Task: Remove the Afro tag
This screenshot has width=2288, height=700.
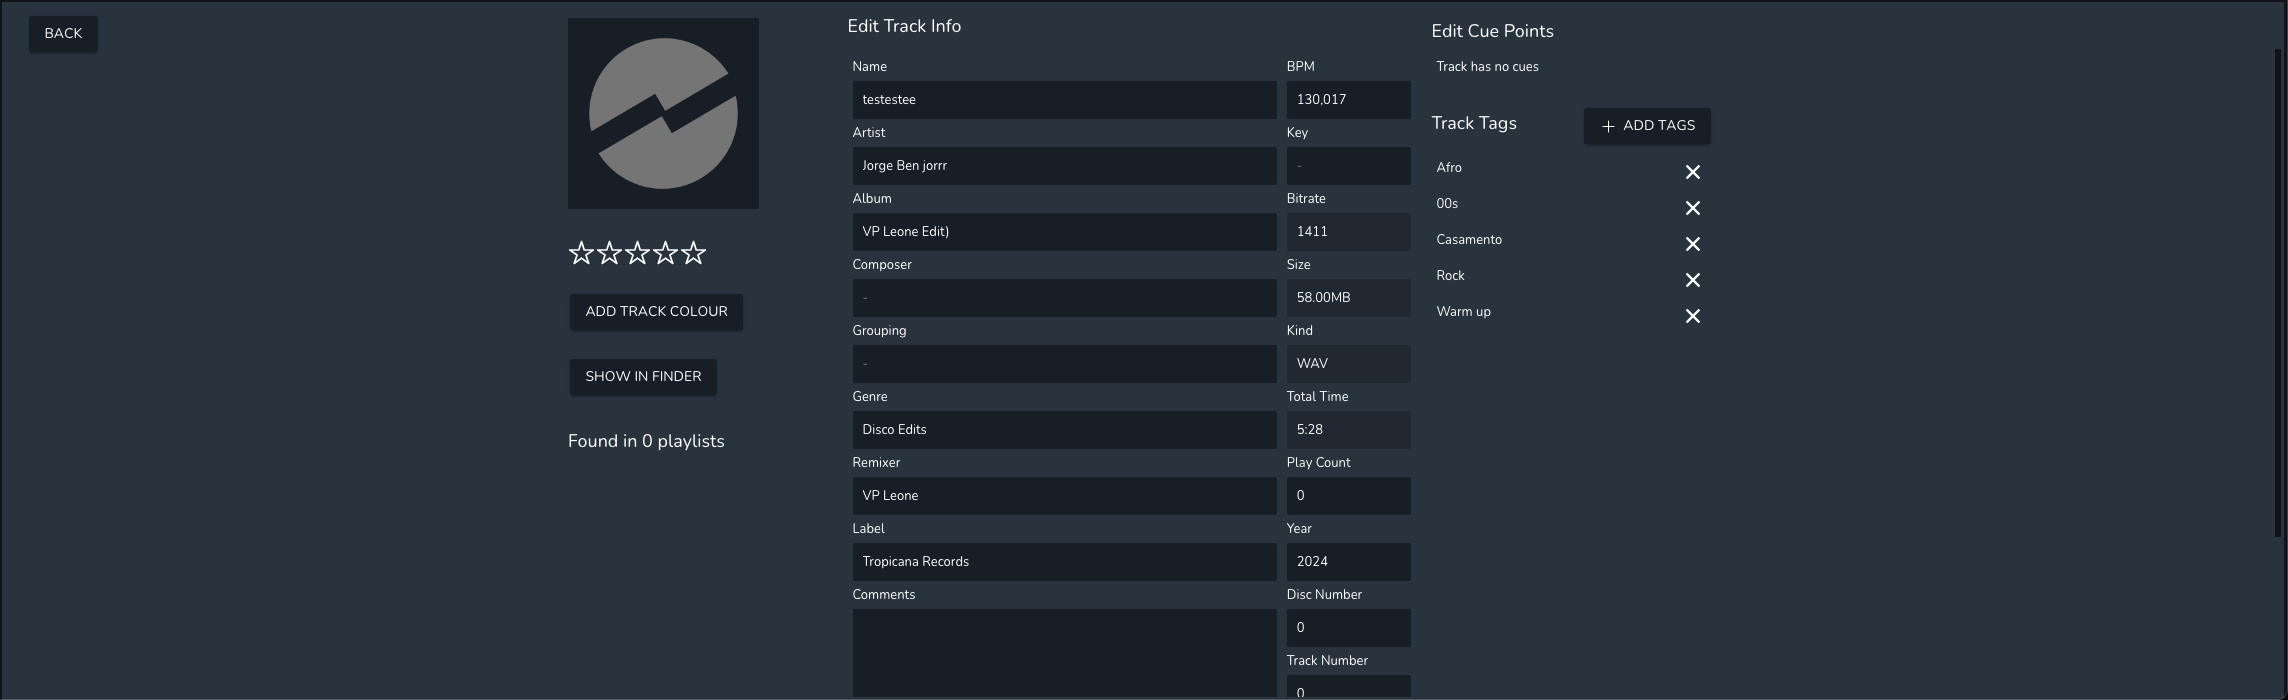Action: pos(1692,172)
